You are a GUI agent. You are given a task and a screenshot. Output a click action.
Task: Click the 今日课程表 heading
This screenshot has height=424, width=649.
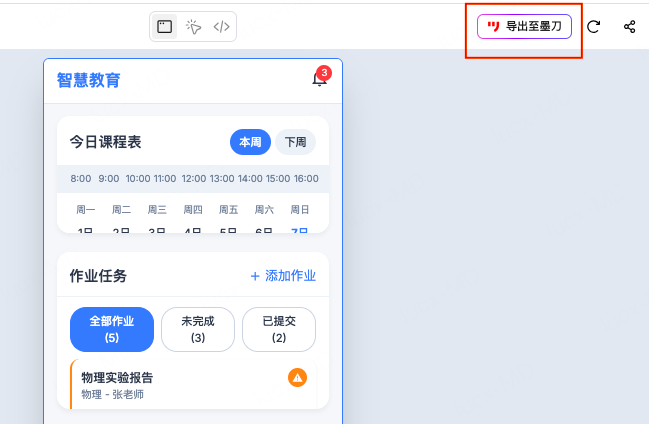pyautogui.click(x=106, y=142)
